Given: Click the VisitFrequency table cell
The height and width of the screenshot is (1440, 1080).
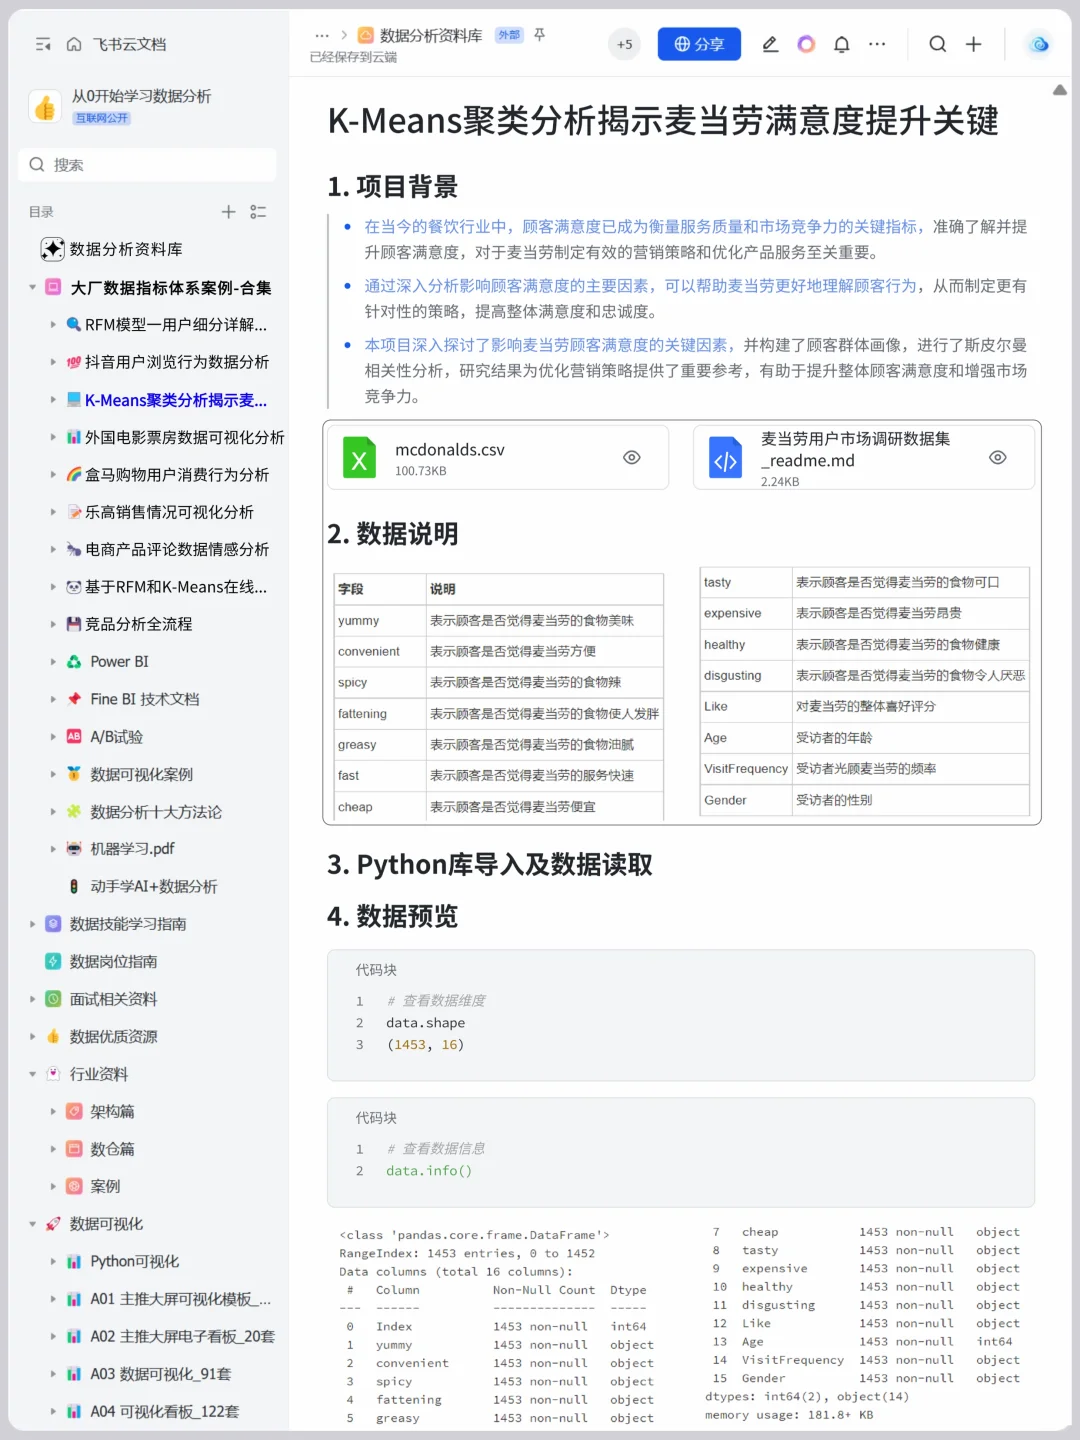Looking at the screenshot, I should point(746,769).
